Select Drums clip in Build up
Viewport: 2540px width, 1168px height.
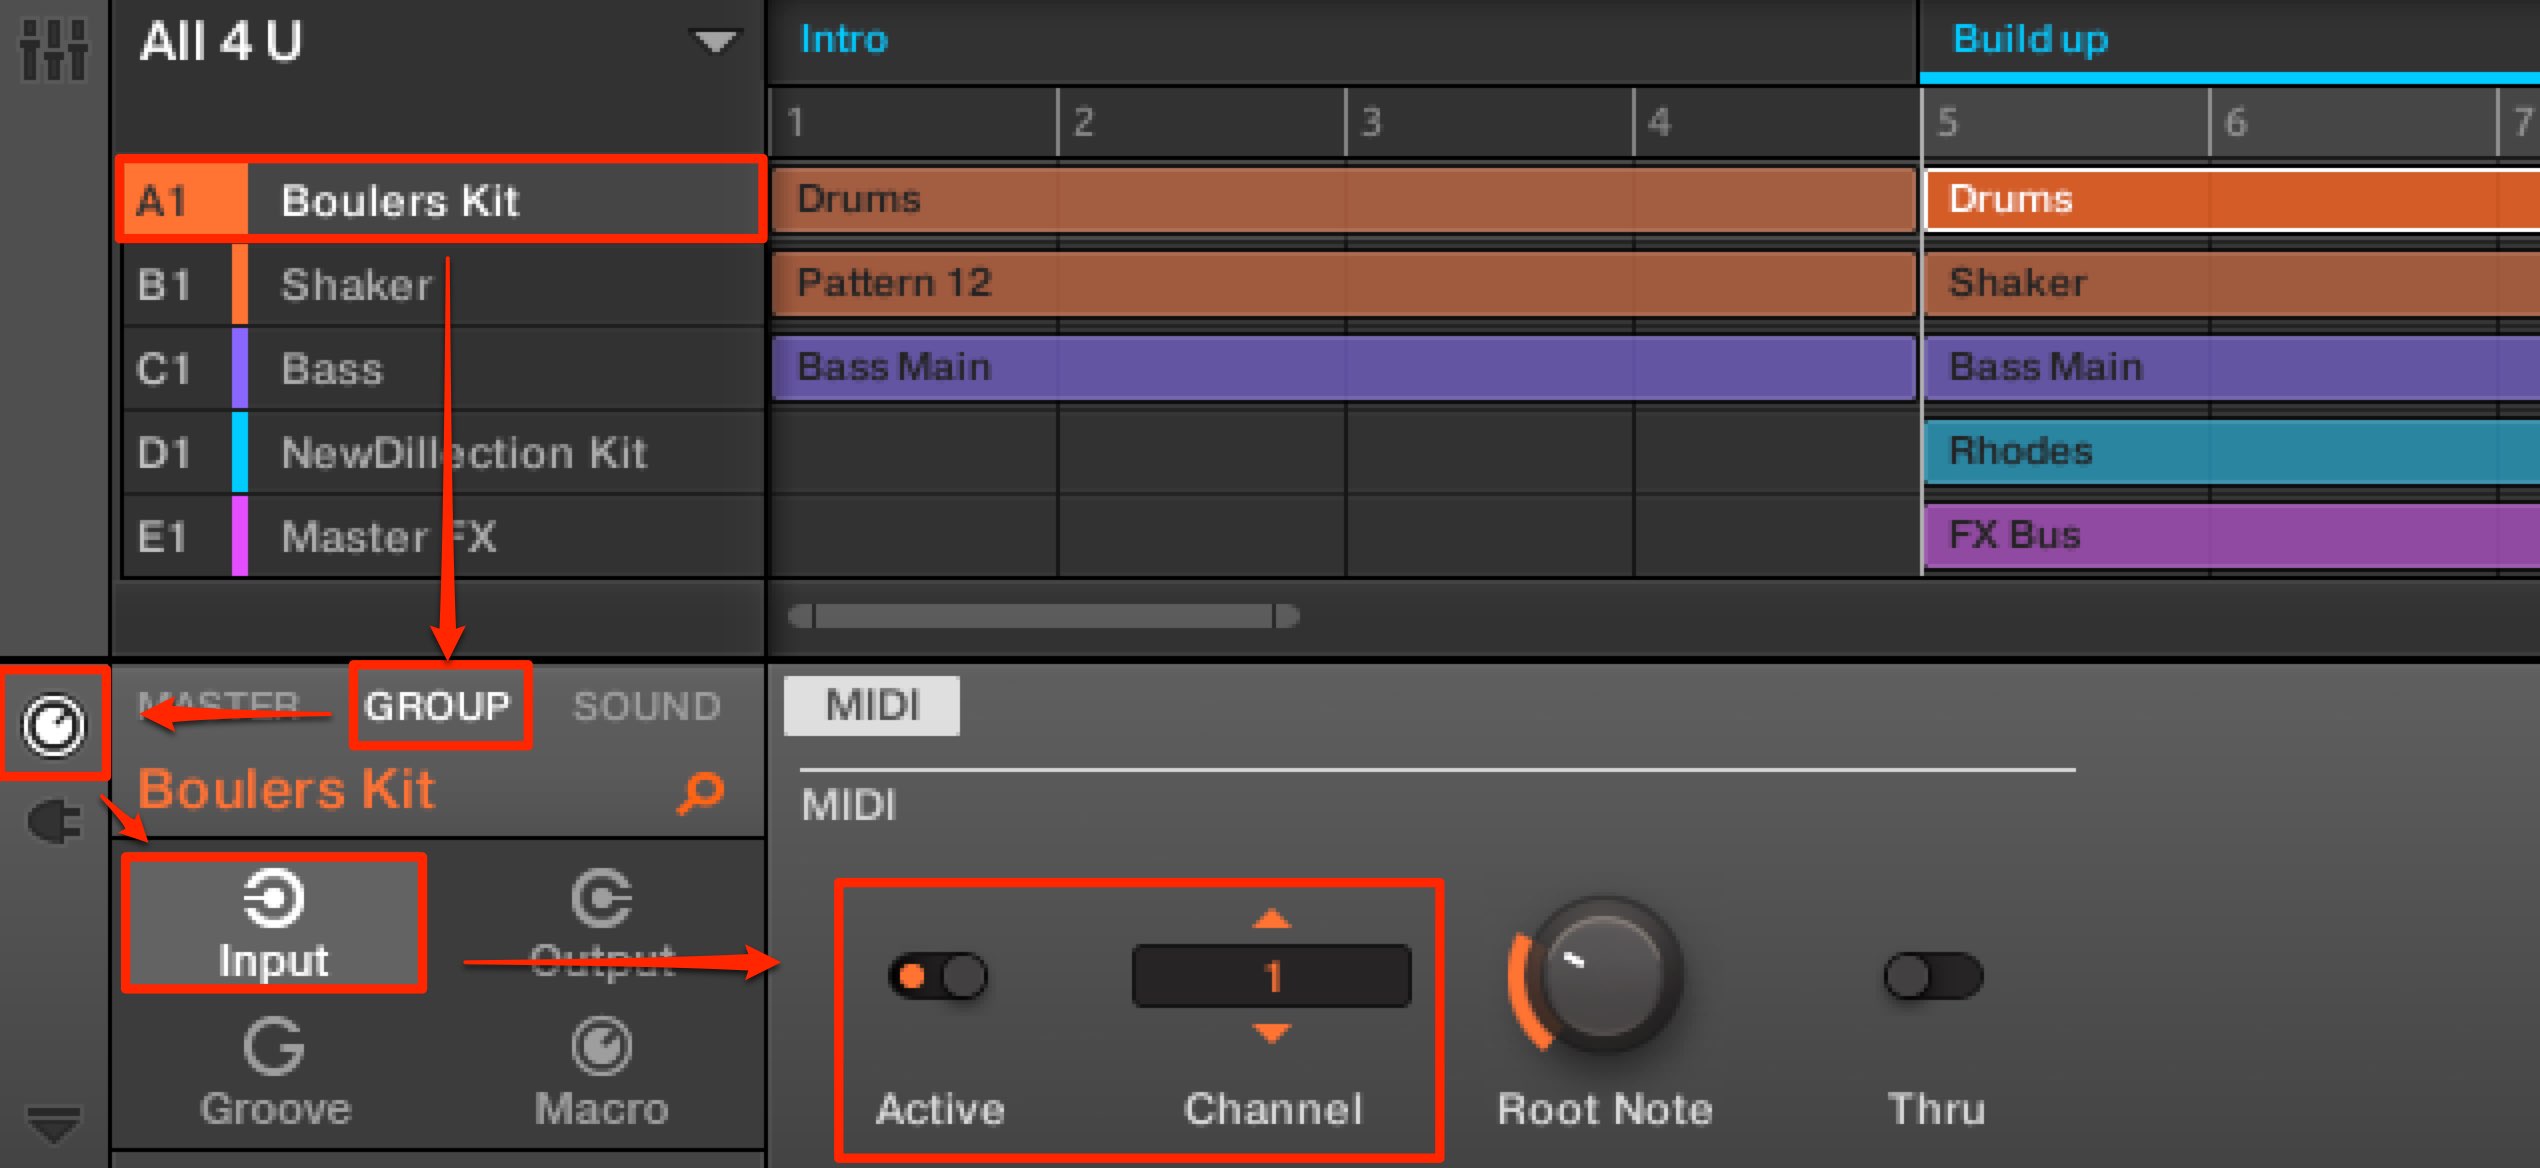(x=2232, y=200)
